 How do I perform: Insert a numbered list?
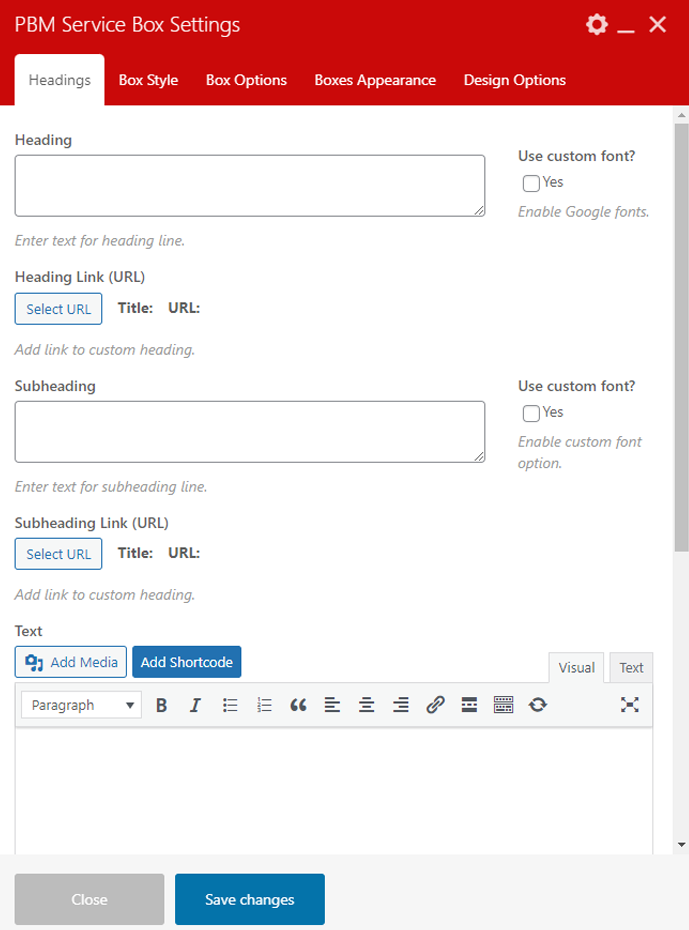tap(264, 705)
